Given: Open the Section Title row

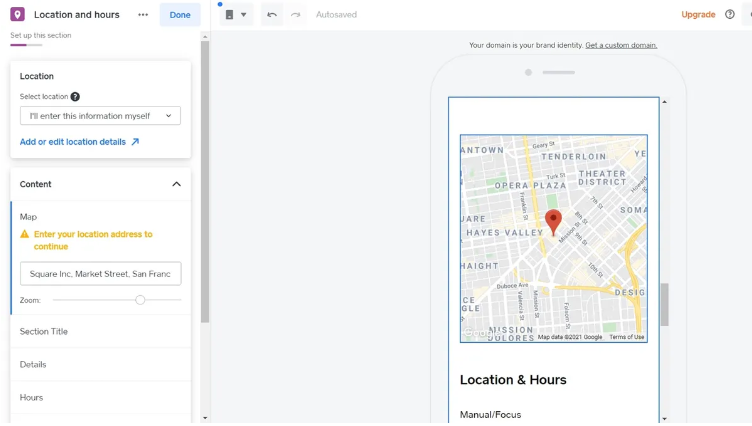Looking at the screenshot, I should pos(101,331).
